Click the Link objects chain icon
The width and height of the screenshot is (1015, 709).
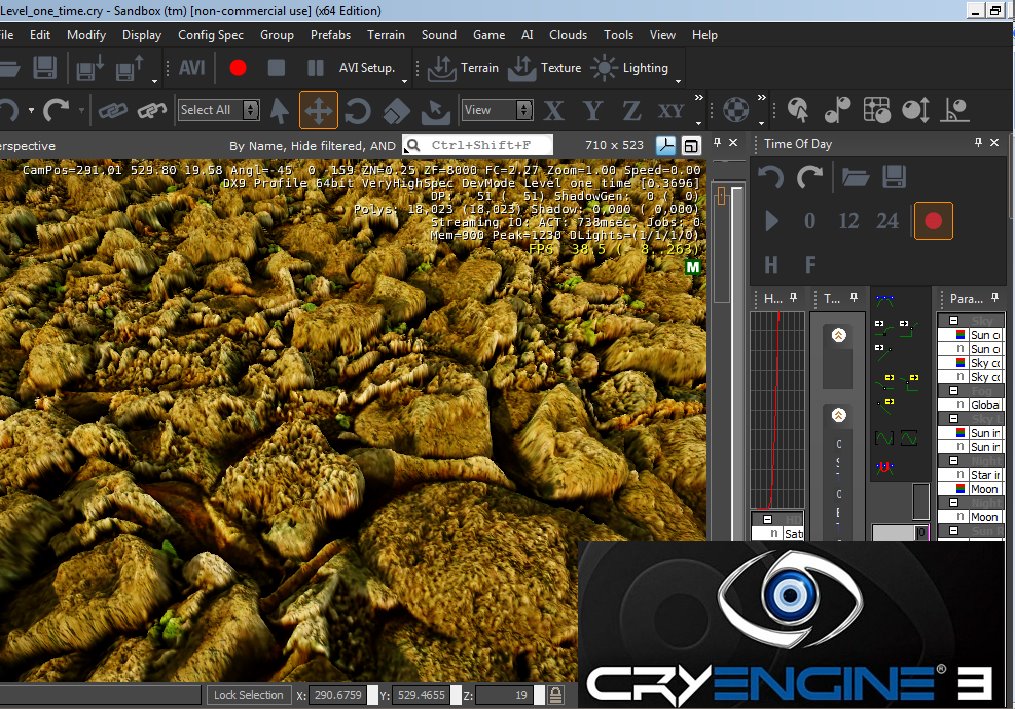pyautogui.click(x=113, y=111)
